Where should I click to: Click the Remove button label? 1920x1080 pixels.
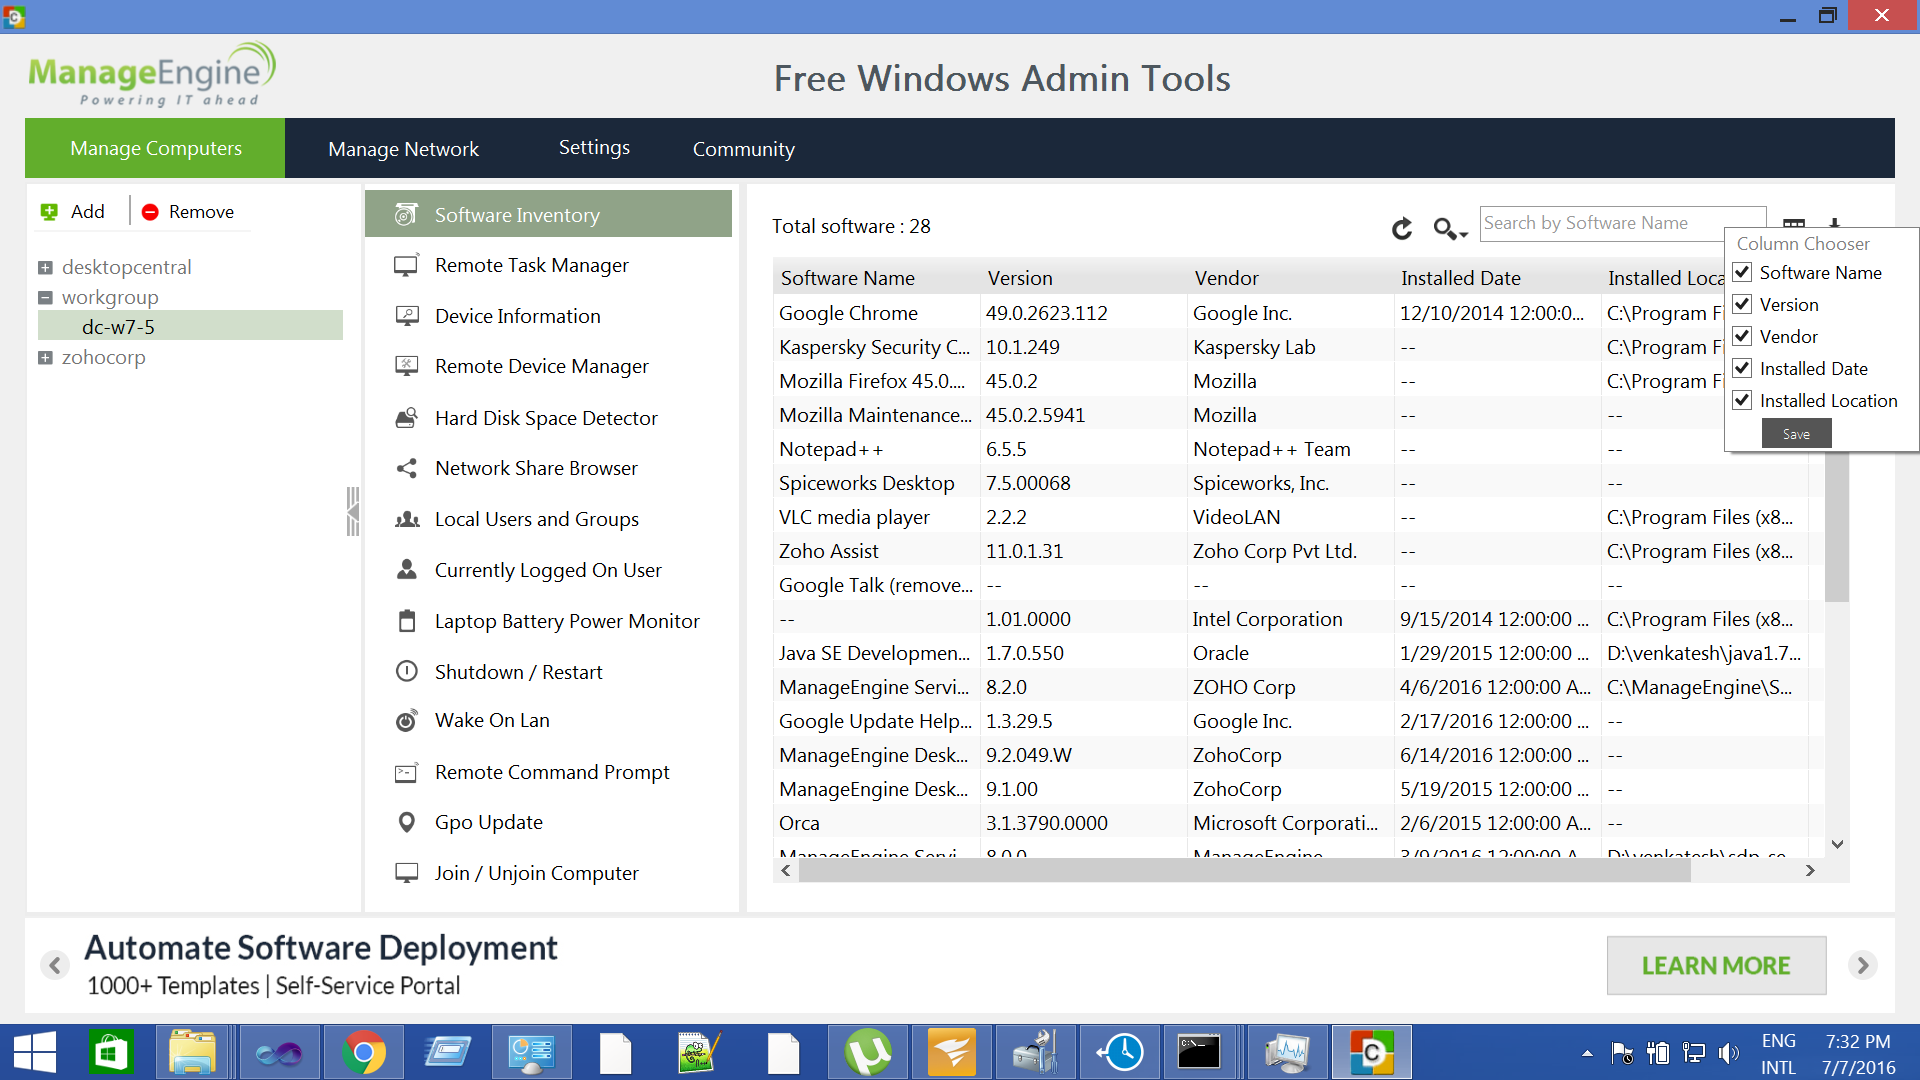tap(201, 212)
